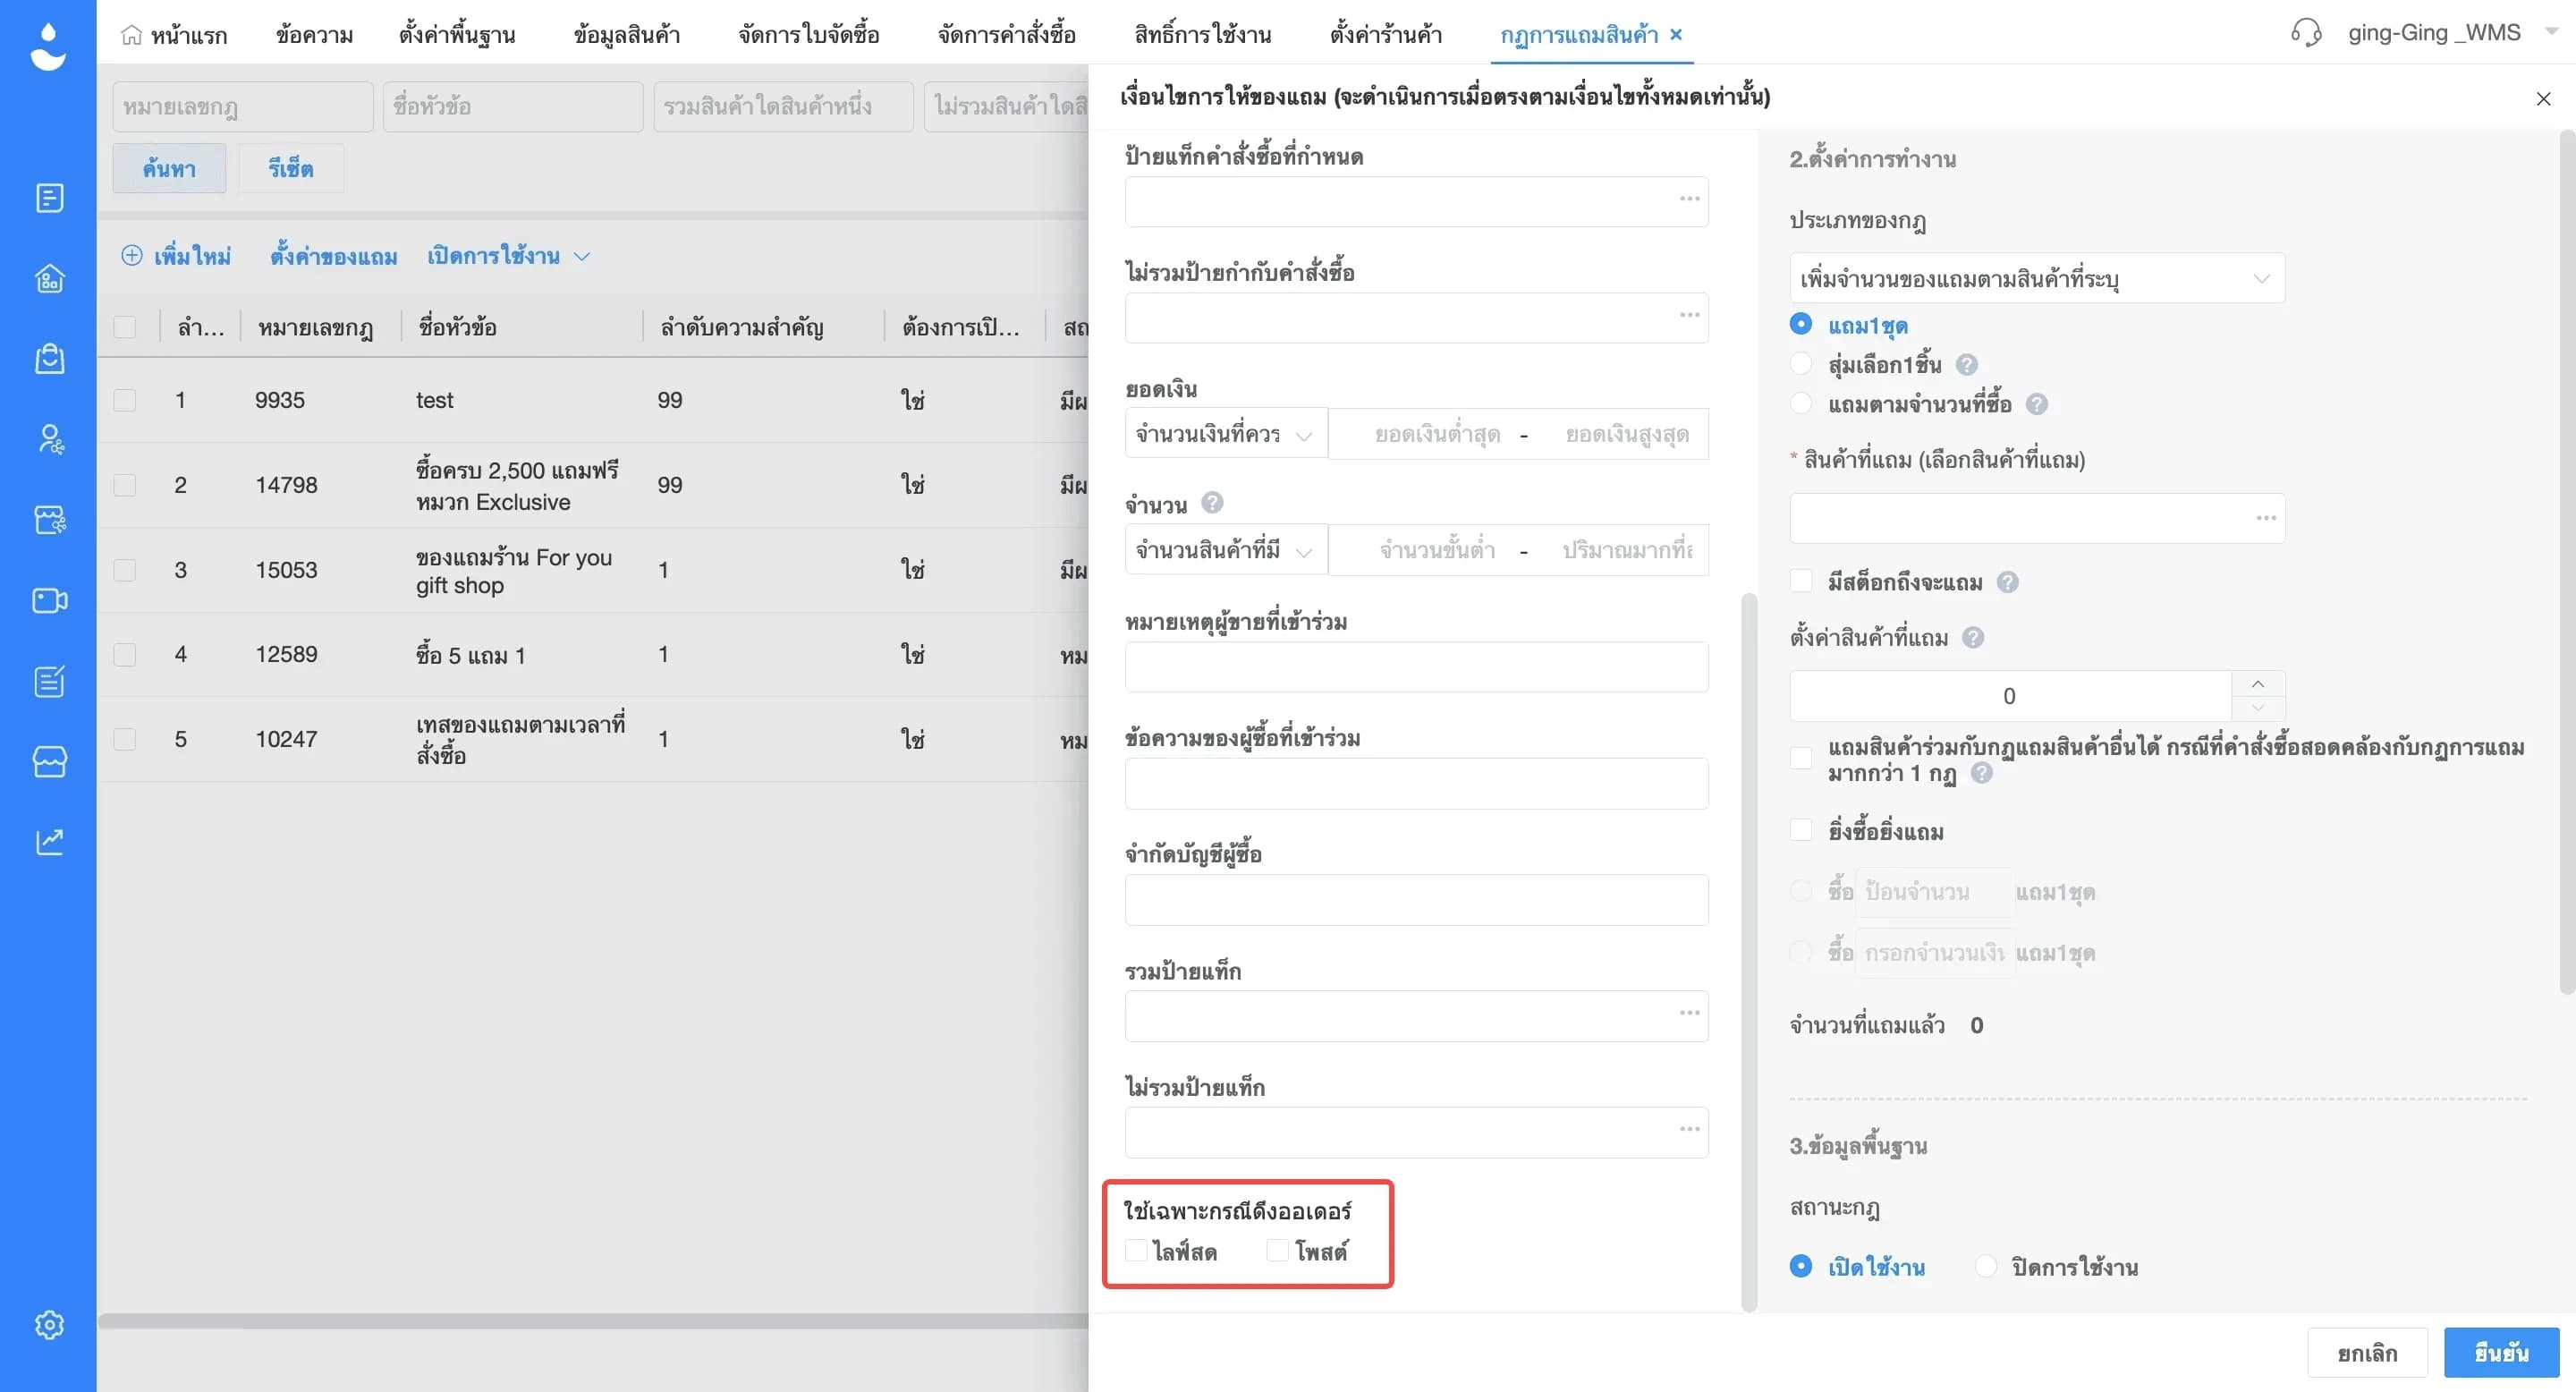Viewport: 2576px width, 1392px height.
Task: Open the edit note sidebar icon
Action: coord(49,681)
